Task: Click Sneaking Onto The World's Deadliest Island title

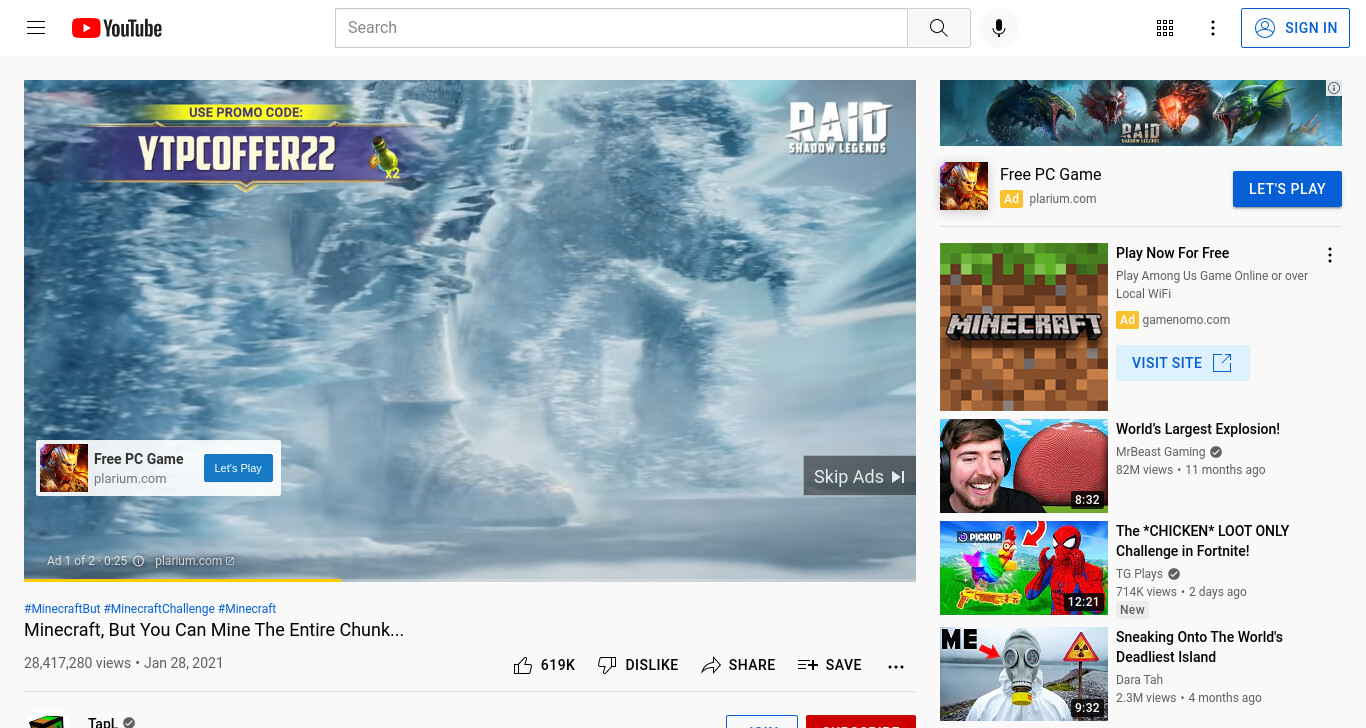Action: click(x=1200, y=647)
